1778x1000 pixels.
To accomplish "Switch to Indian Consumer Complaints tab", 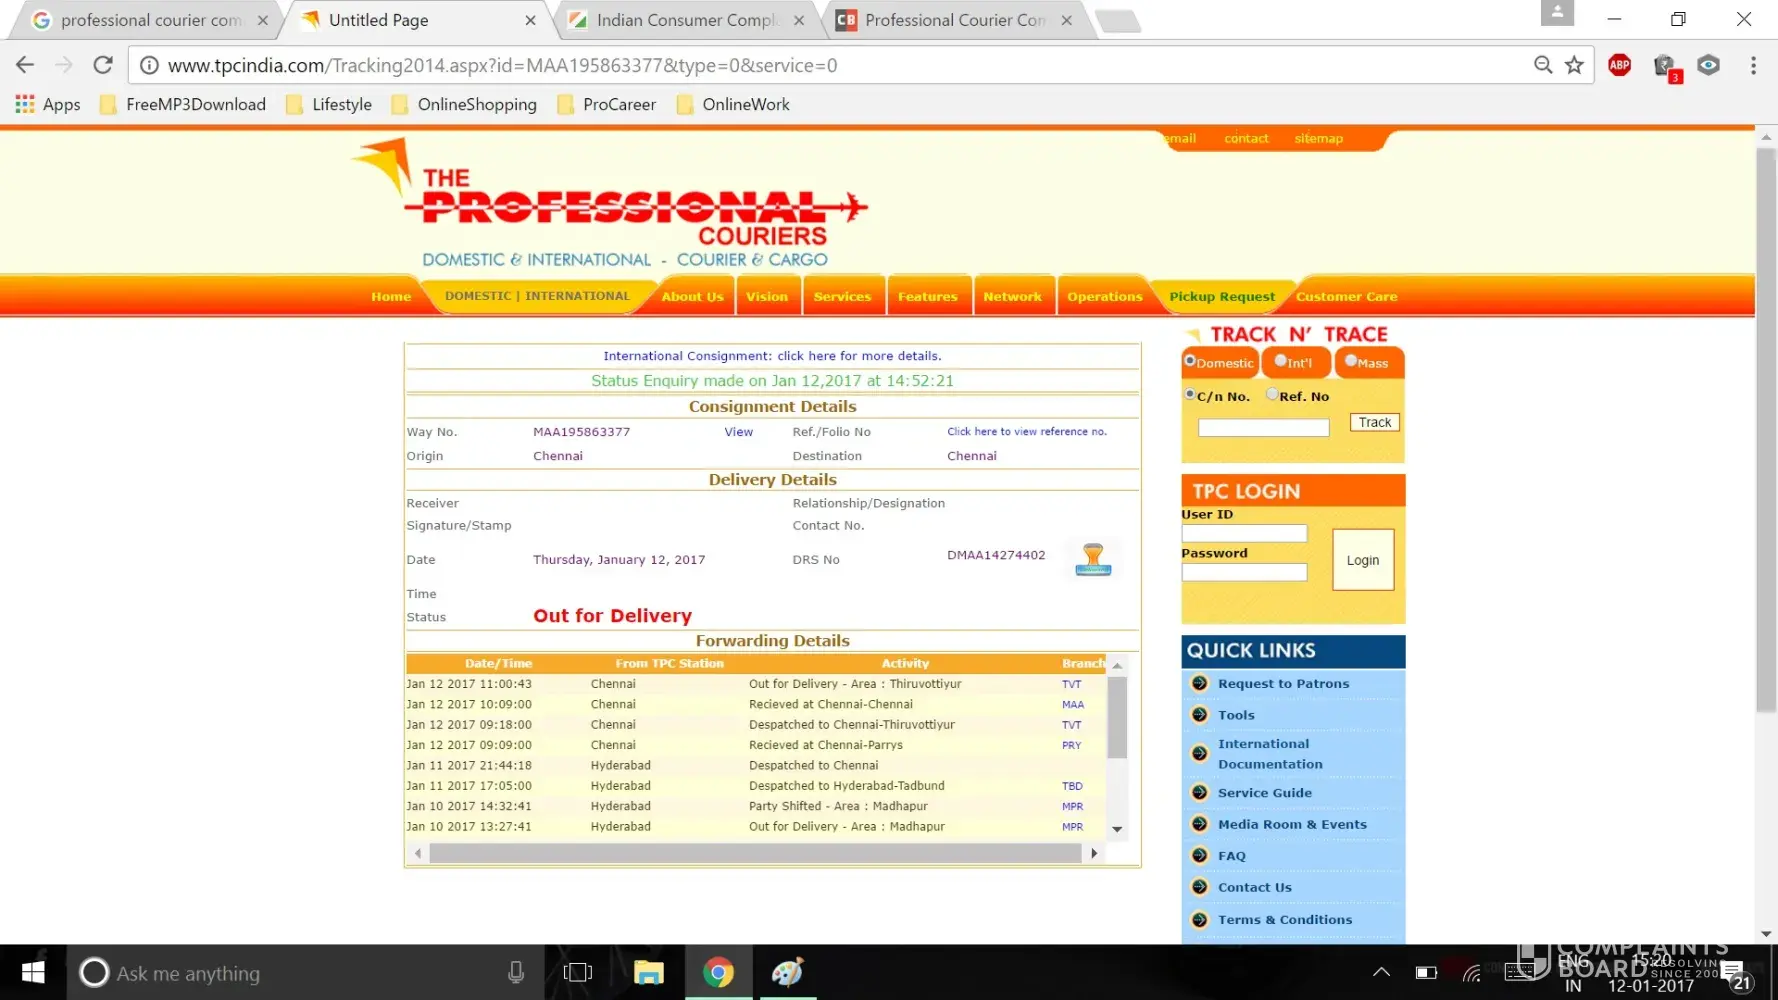I will point(686,20).
